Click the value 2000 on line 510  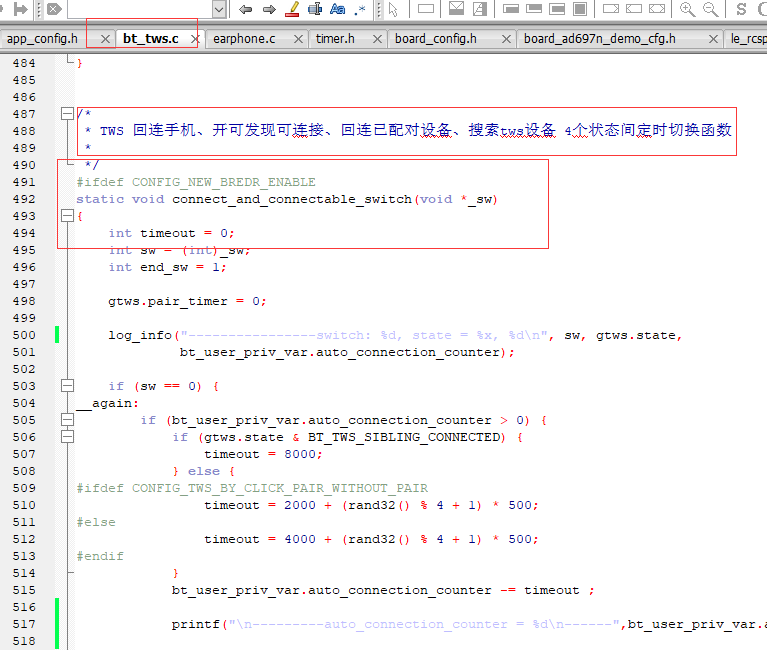click(300, 505)
